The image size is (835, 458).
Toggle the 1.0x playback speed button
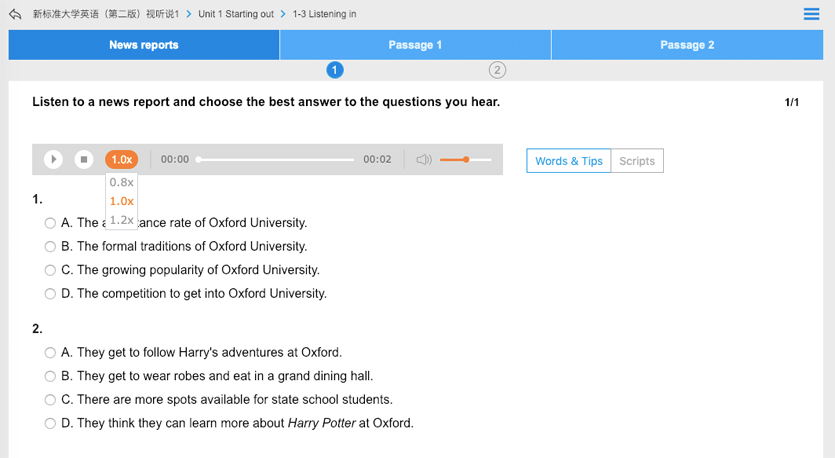(x=121, y=160)
